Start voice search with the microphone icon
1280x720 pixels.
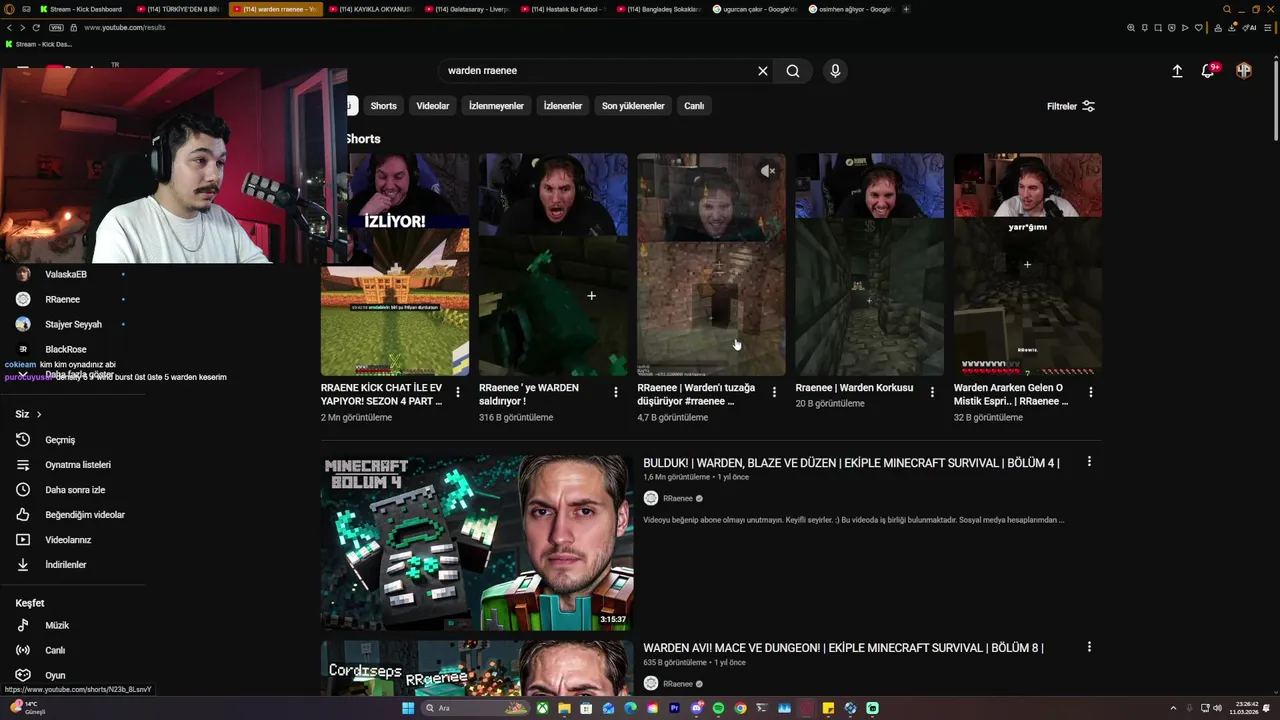(x=835, y=71)
